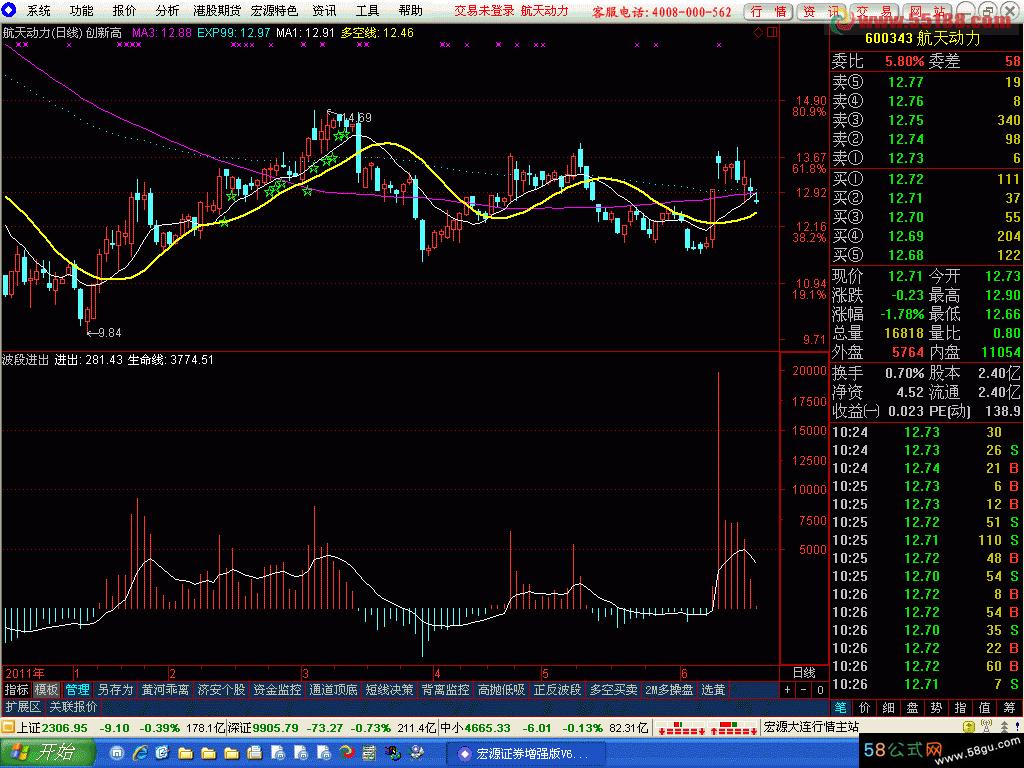Click the split-pane square icon above chart
Screen dimensions: 1024x768
click(x=771, y=33)
